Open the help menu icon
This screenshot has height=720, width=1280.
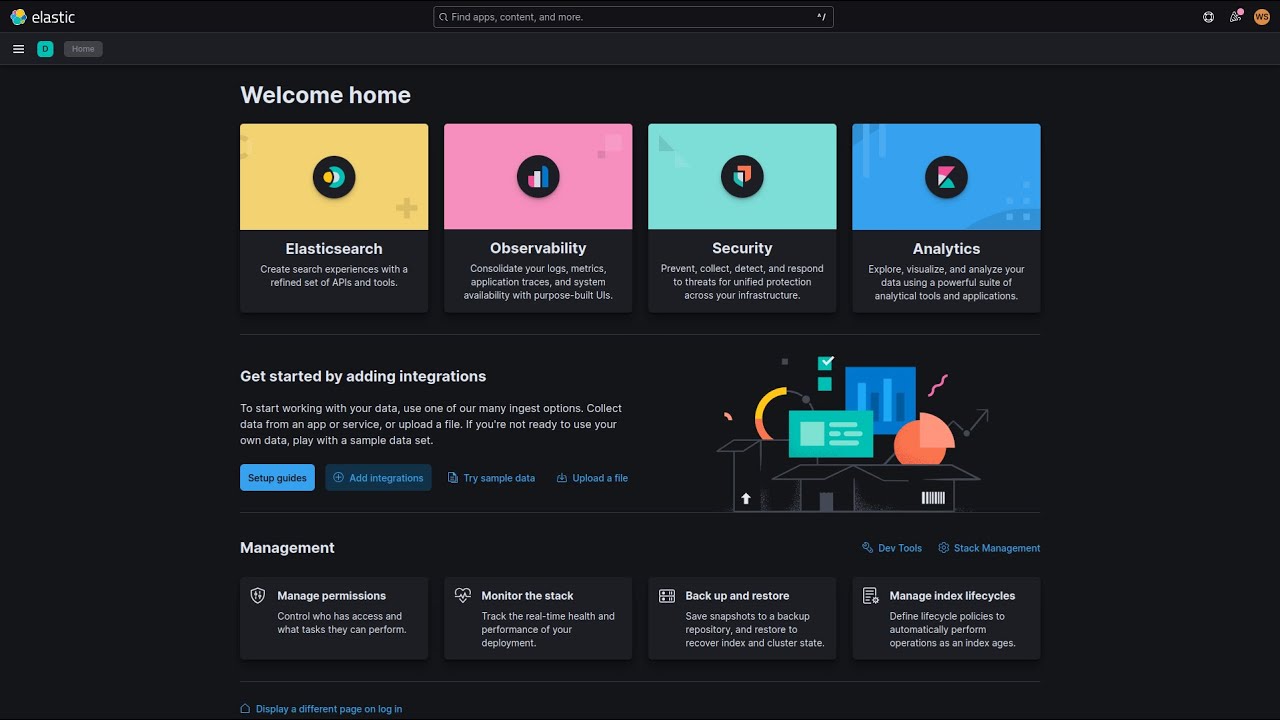click(x=1208, y=17)
